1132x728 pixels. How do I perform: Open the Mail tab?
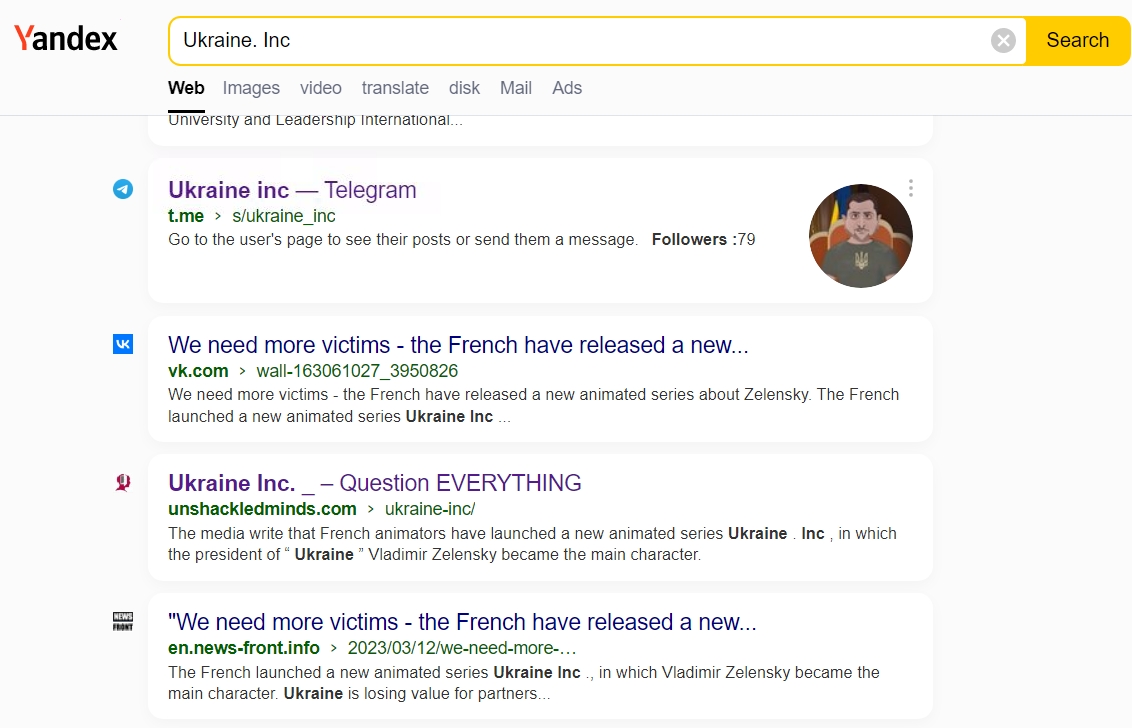pyautogui.click(x=516, y=88)
